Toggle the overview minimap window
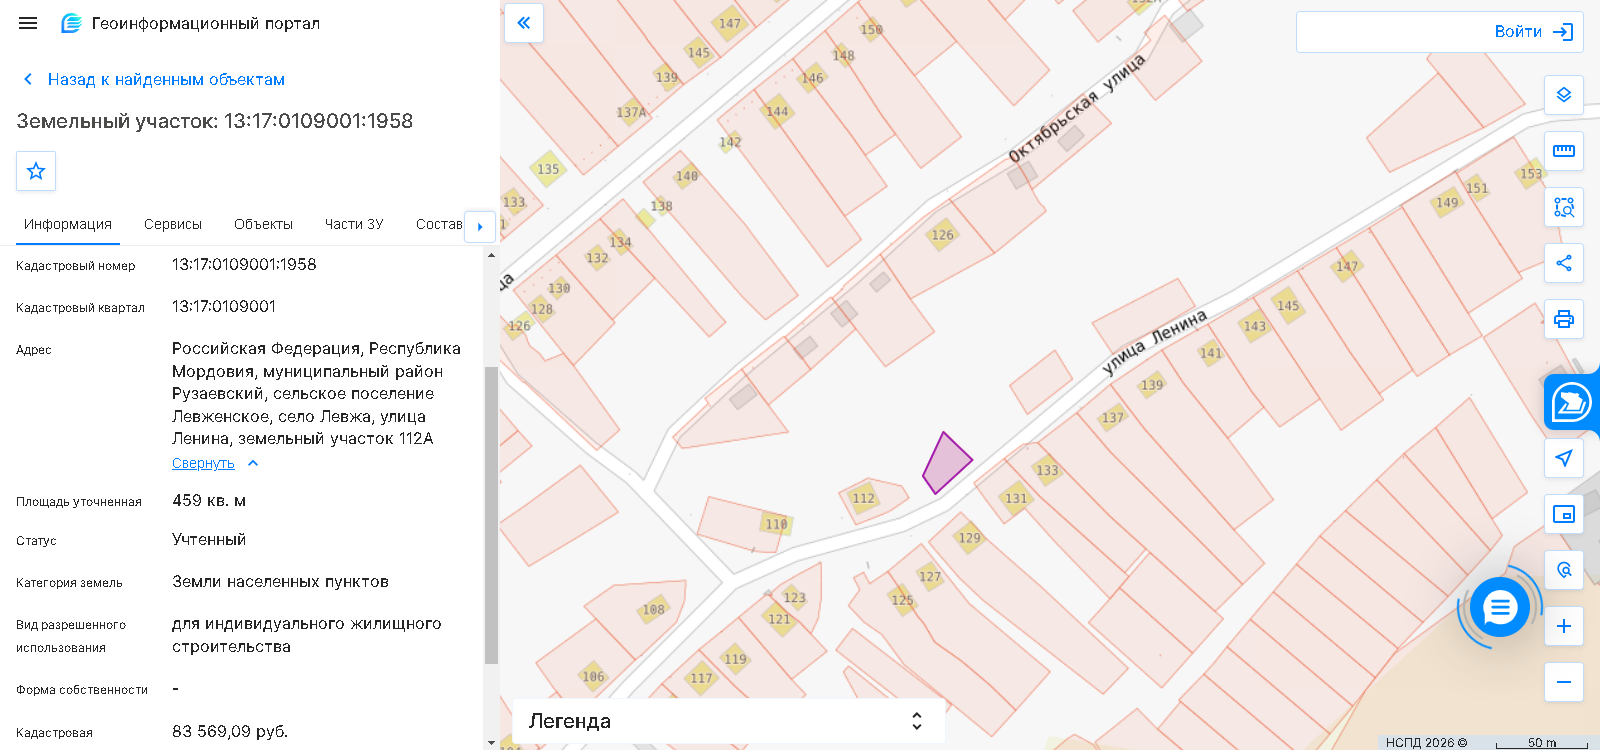The image size is (1600, 750). (1564, 514)
